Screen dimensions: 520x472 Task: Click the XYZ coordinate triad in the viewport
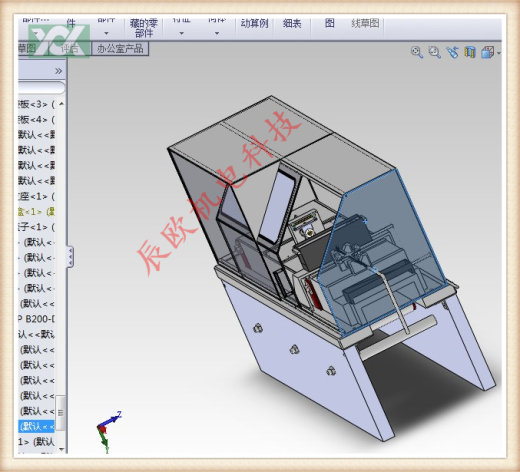[108, 431]
